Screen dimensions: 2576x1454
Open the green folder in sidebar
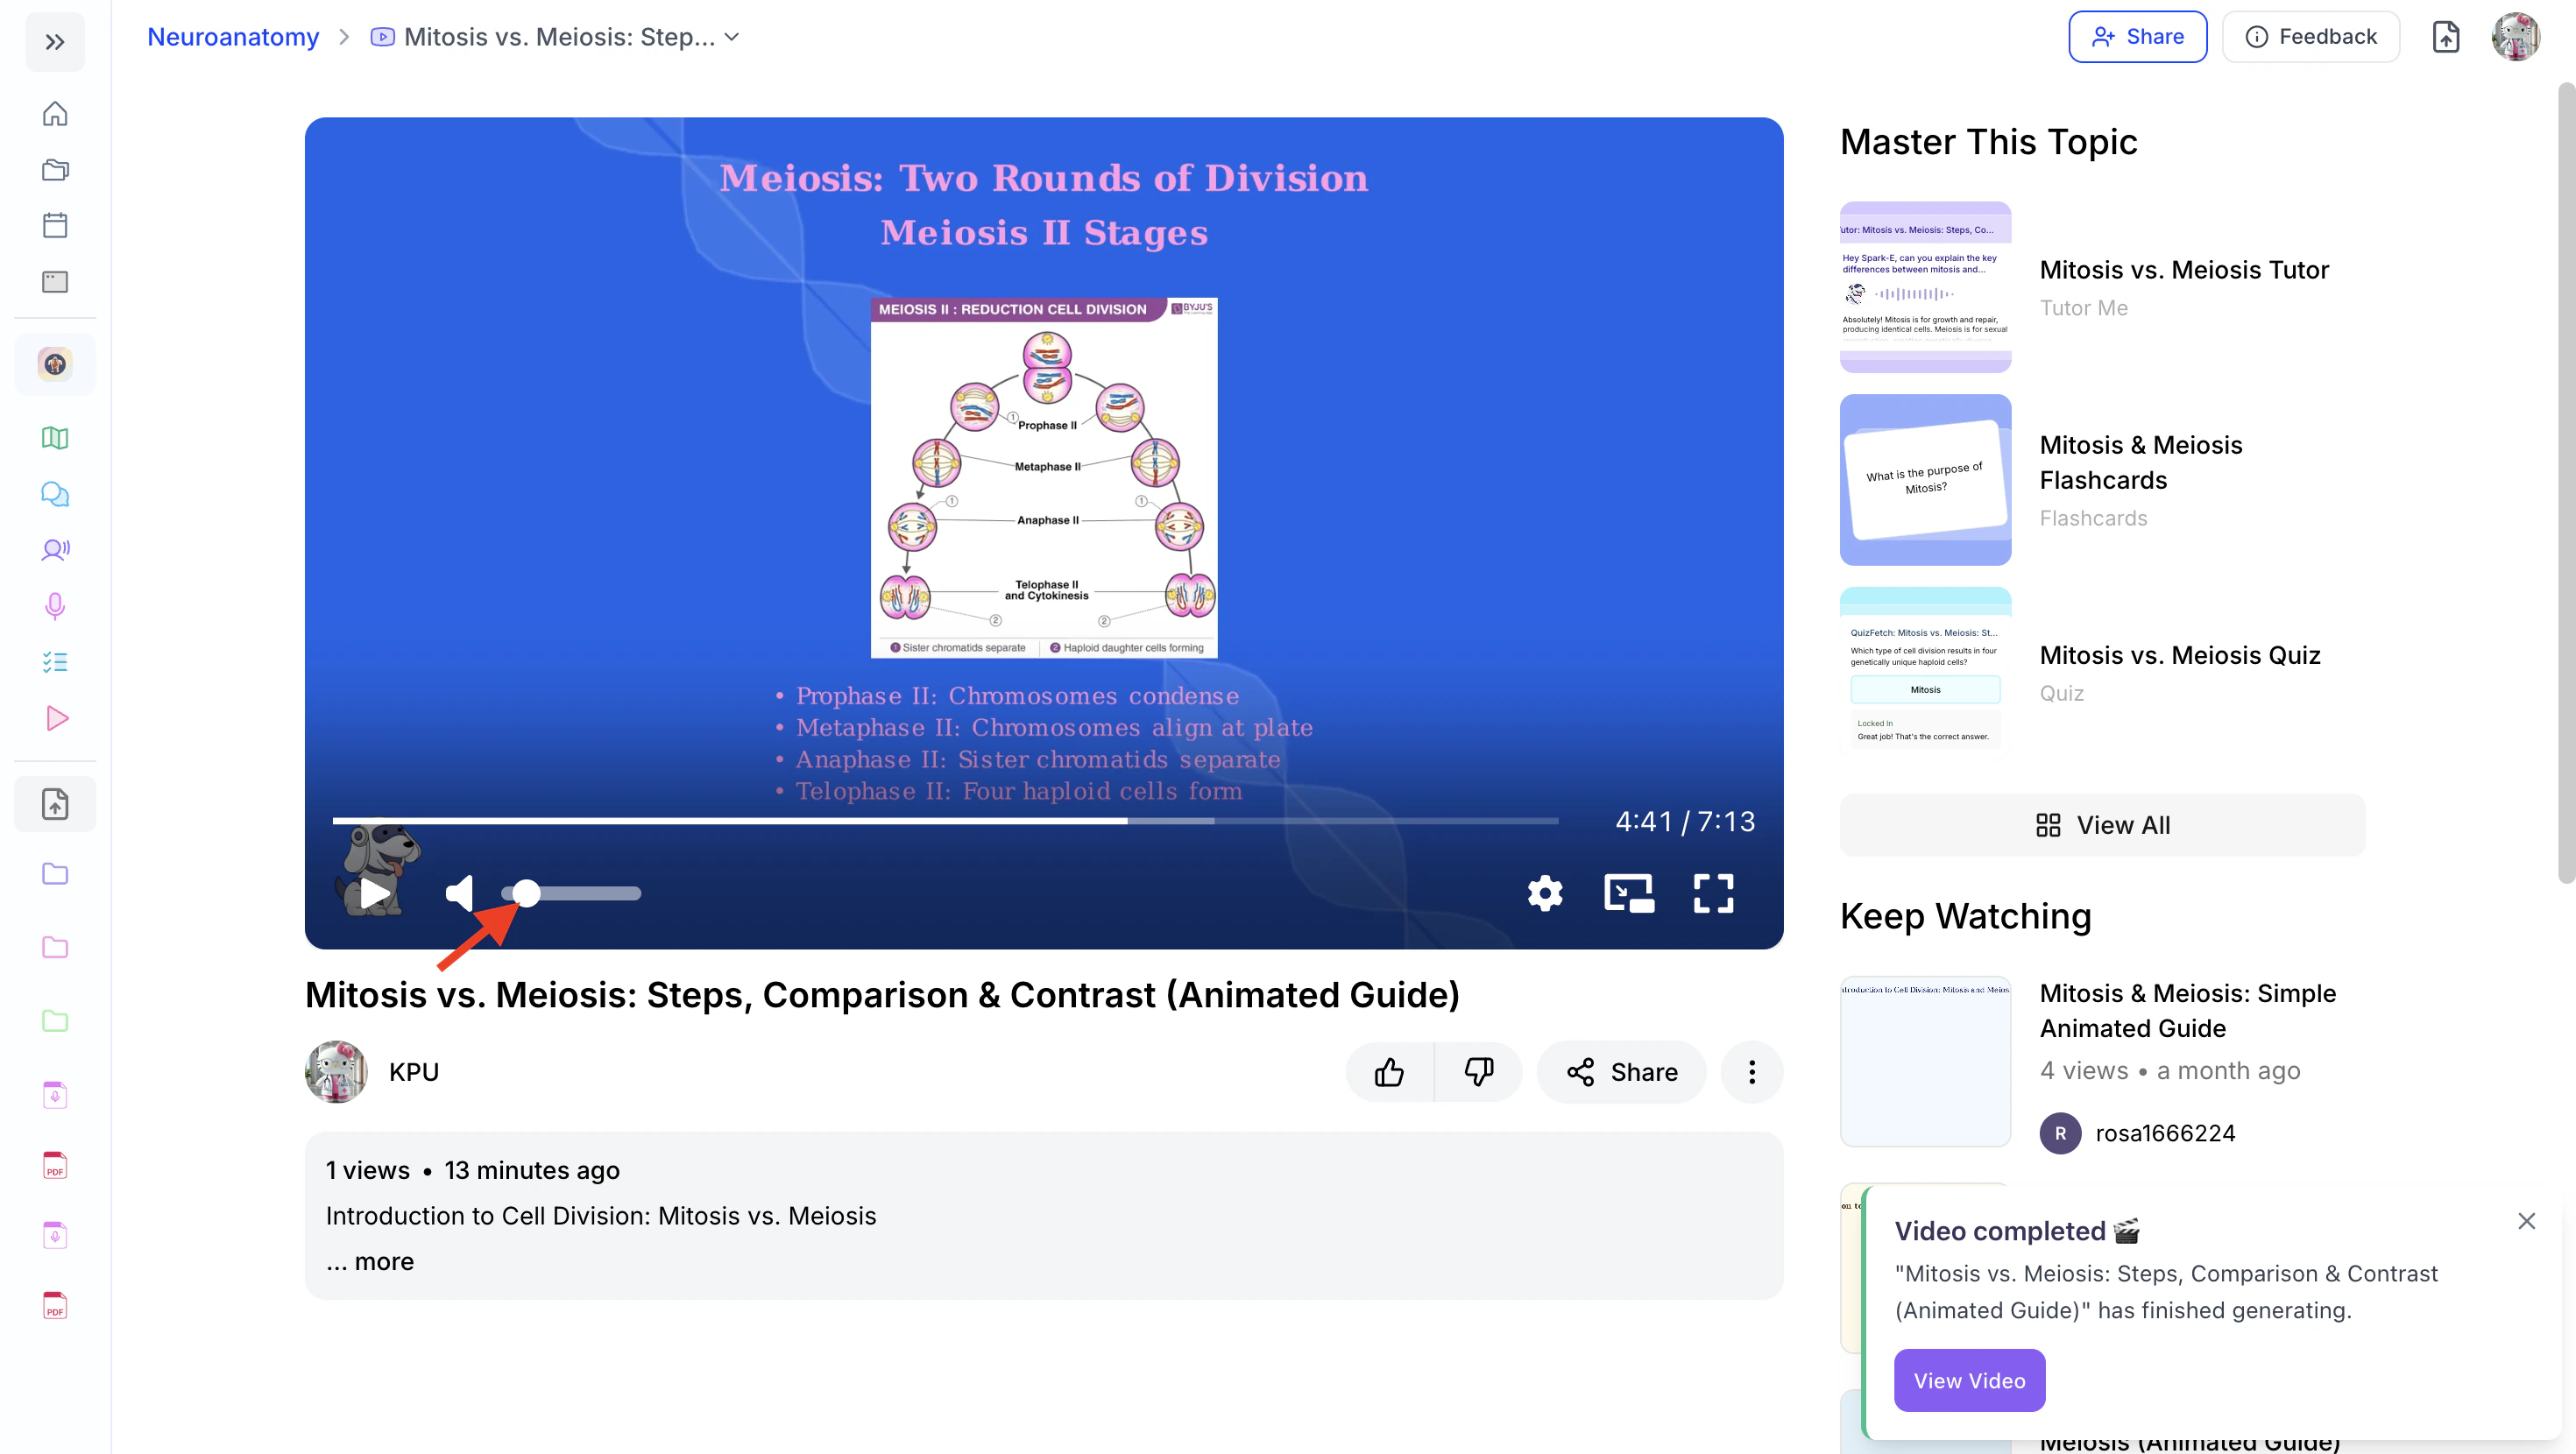pyautogui.click(x=55, y=1021)
